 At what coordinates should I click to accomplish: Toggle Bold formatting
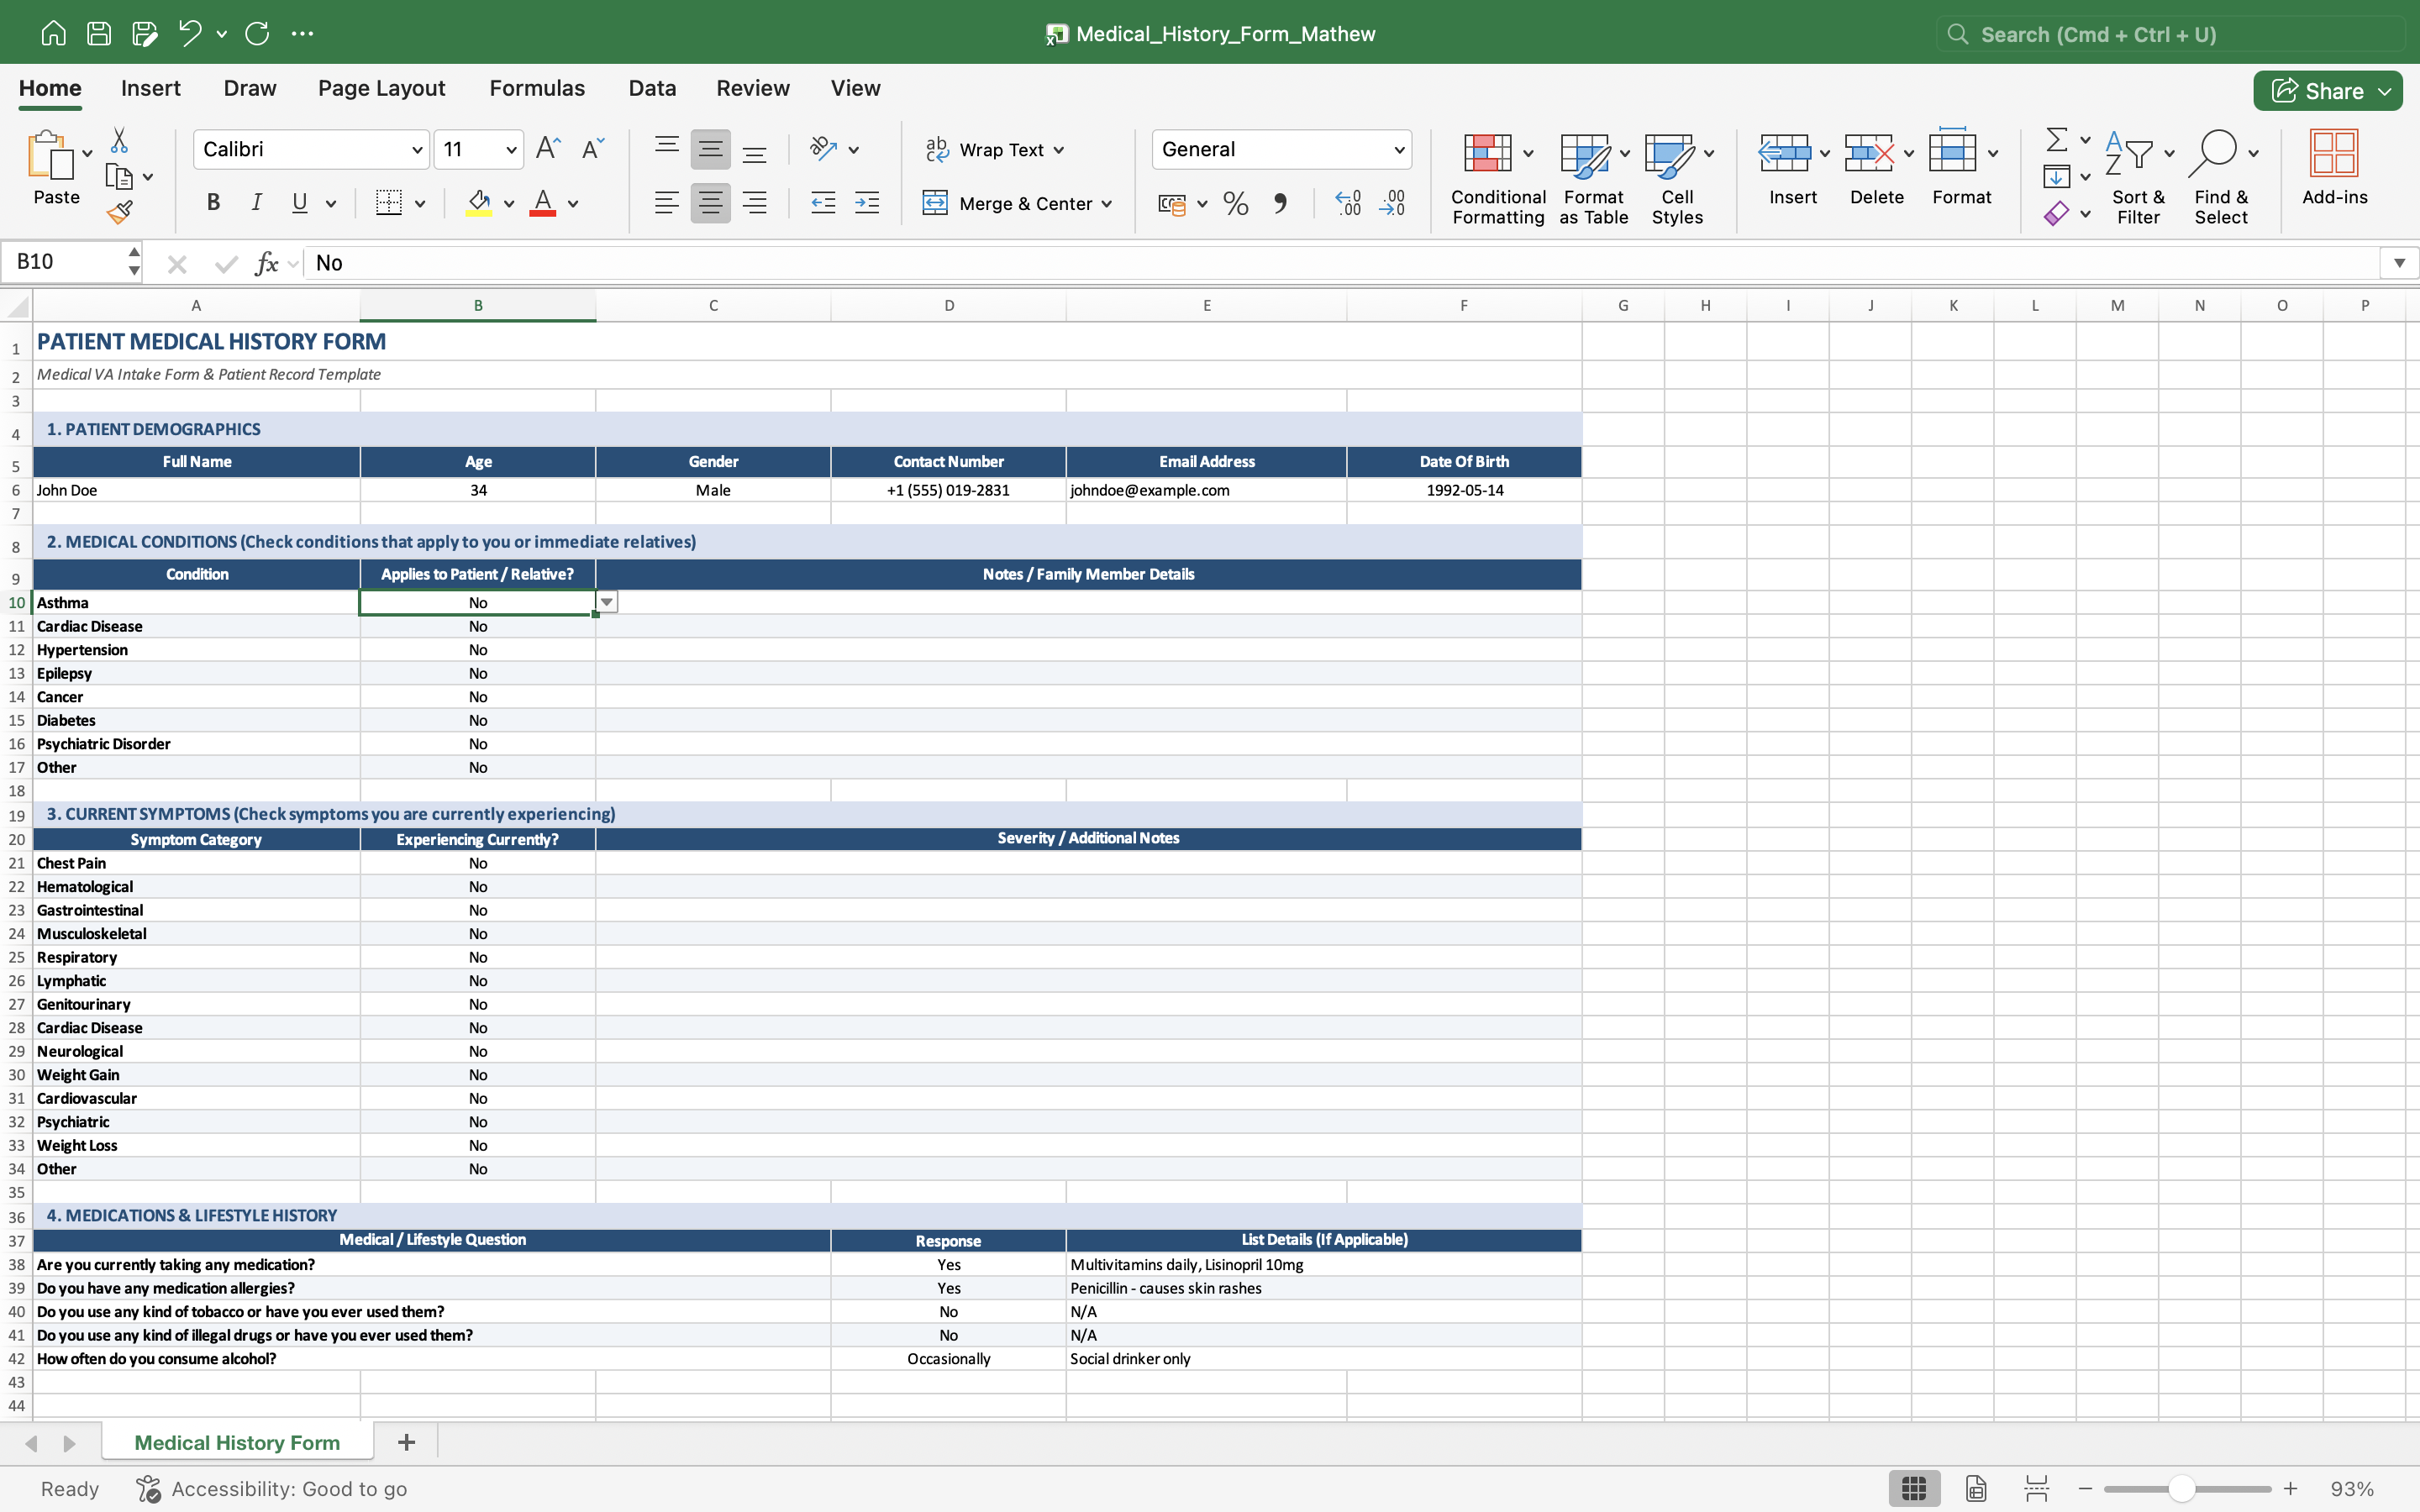point(213,203)
